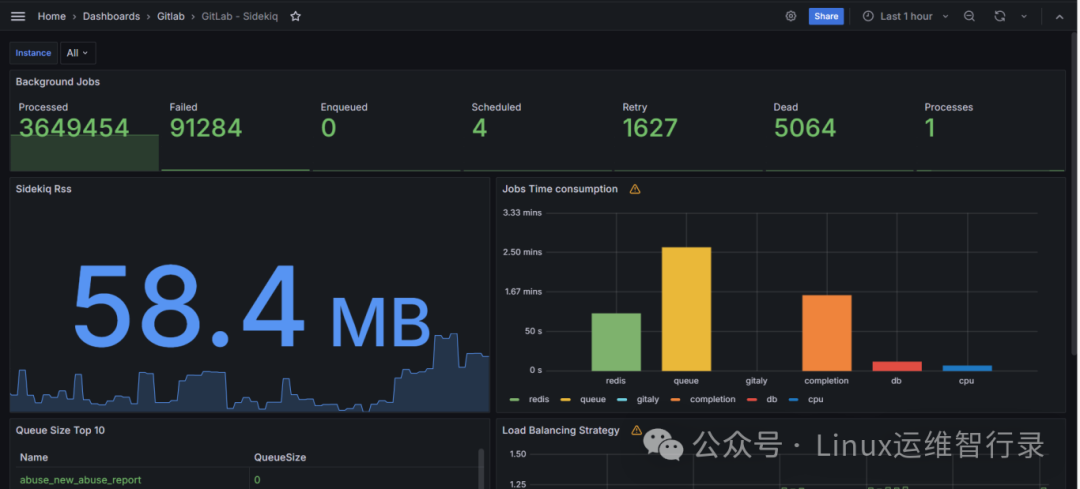Open the Load Balancing Strategy panel title
1080x489 pixels.
(x=561, y=430)
